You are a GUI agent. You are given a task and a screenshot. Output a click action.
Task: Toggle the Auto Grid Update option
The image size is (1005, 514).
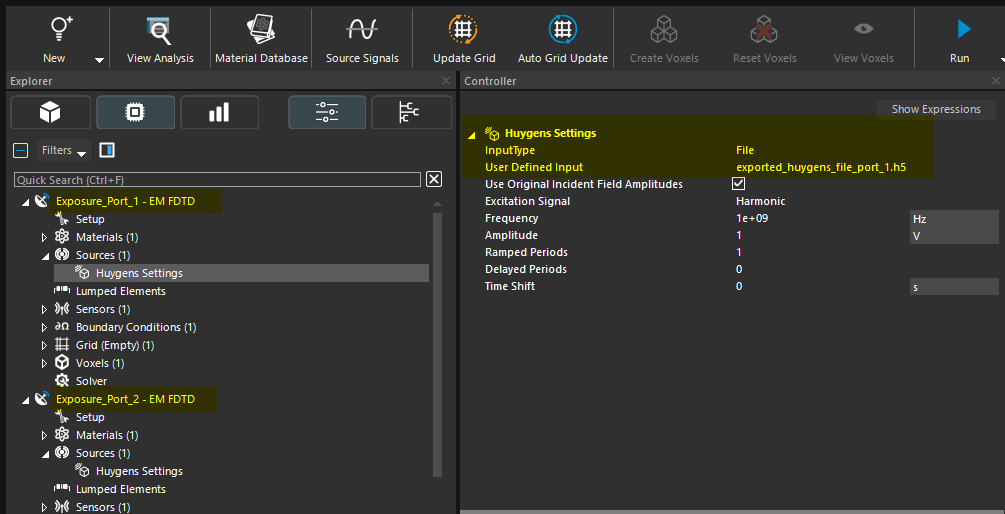562,29
